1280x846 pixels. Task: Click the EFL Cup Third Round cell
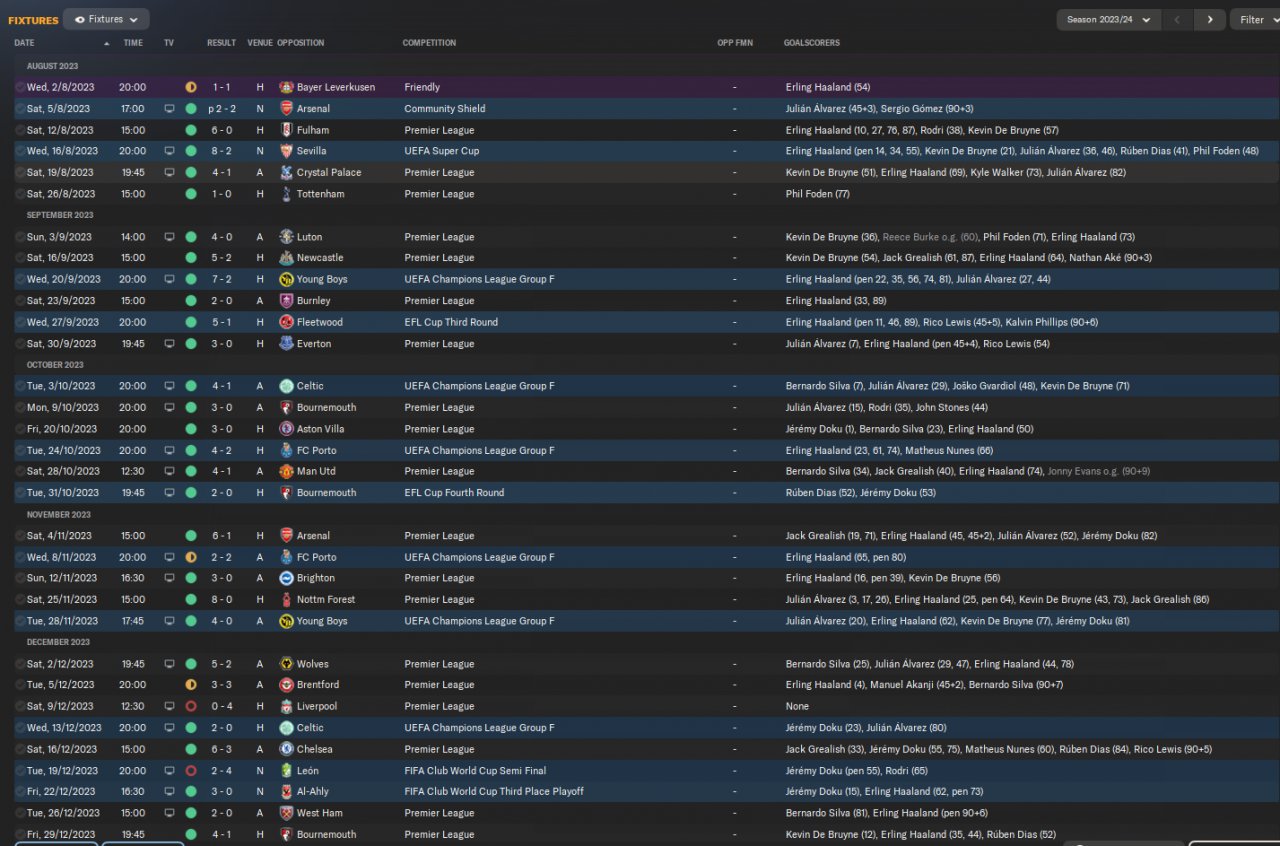click(x=451, y=322)
